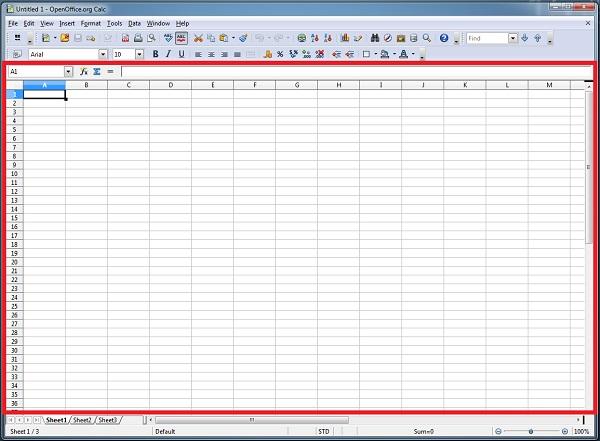Open Find & Replace binoculars
Viewport: 600px width, 441px height.
pyautogui.click(x=375, y=38)
